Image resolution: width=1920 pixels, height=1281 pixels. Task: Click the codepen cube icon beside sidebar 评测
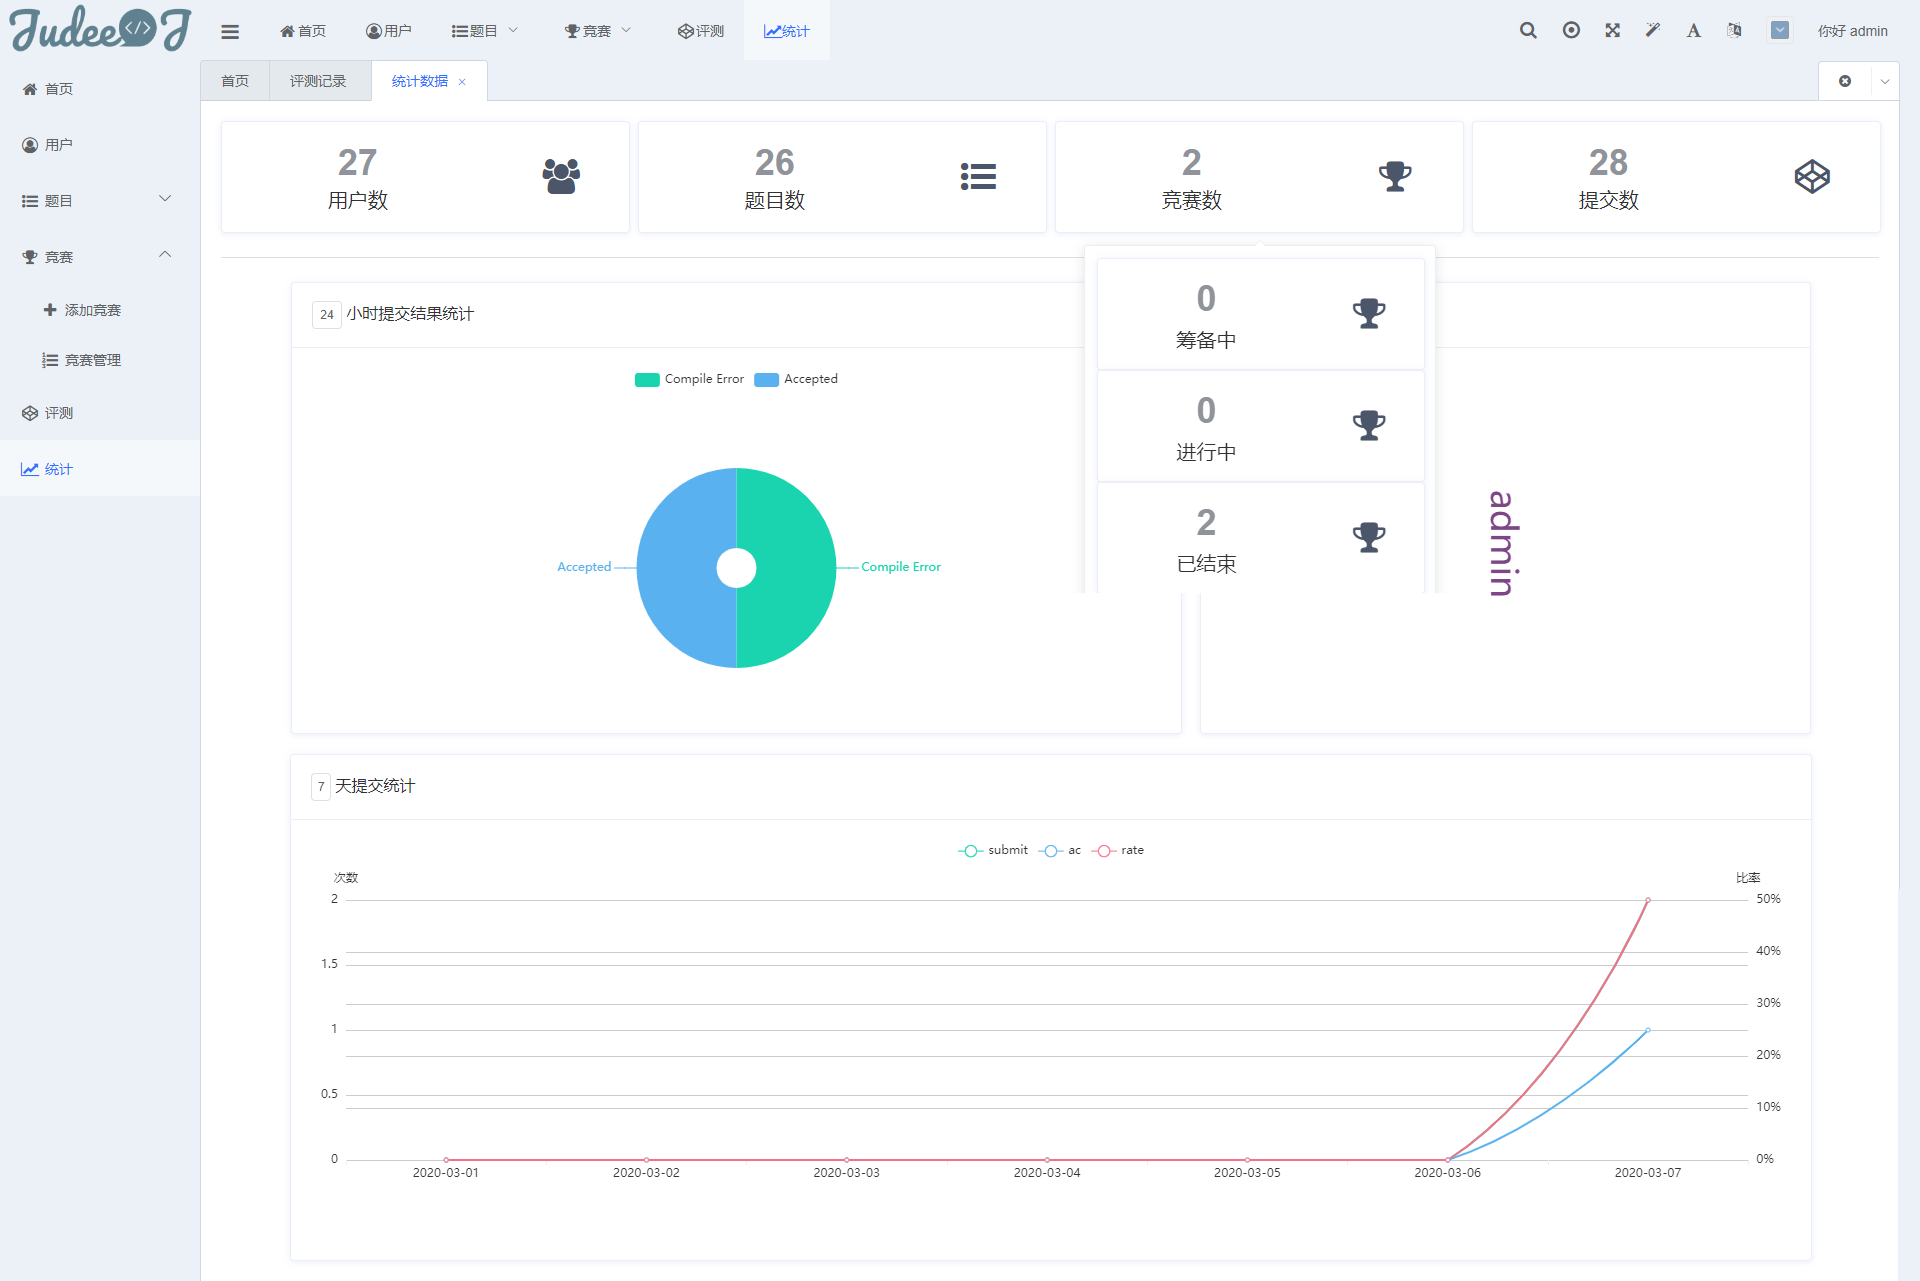click(x=30, y=413)
